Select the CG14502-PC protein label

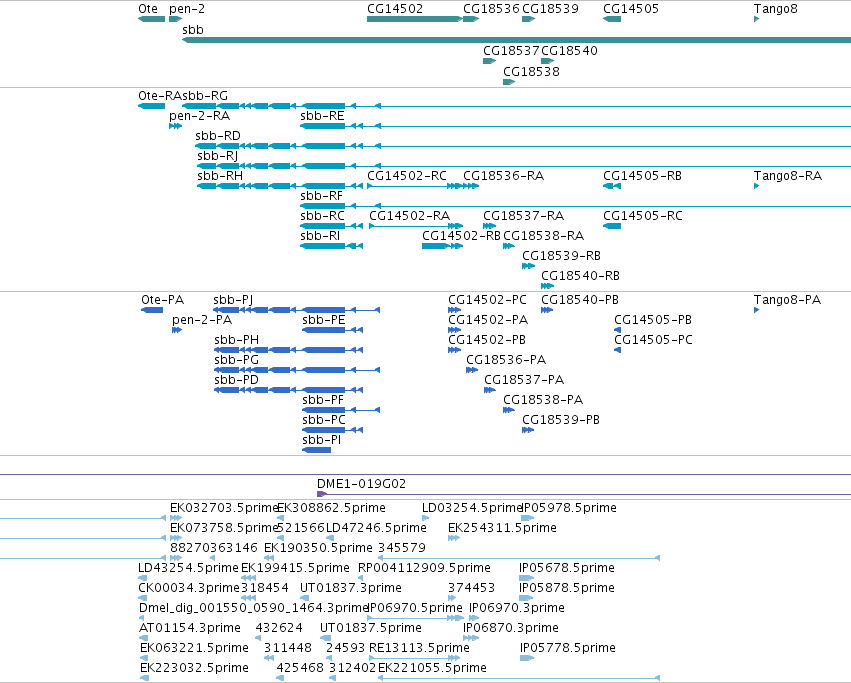tap(487, 300)
